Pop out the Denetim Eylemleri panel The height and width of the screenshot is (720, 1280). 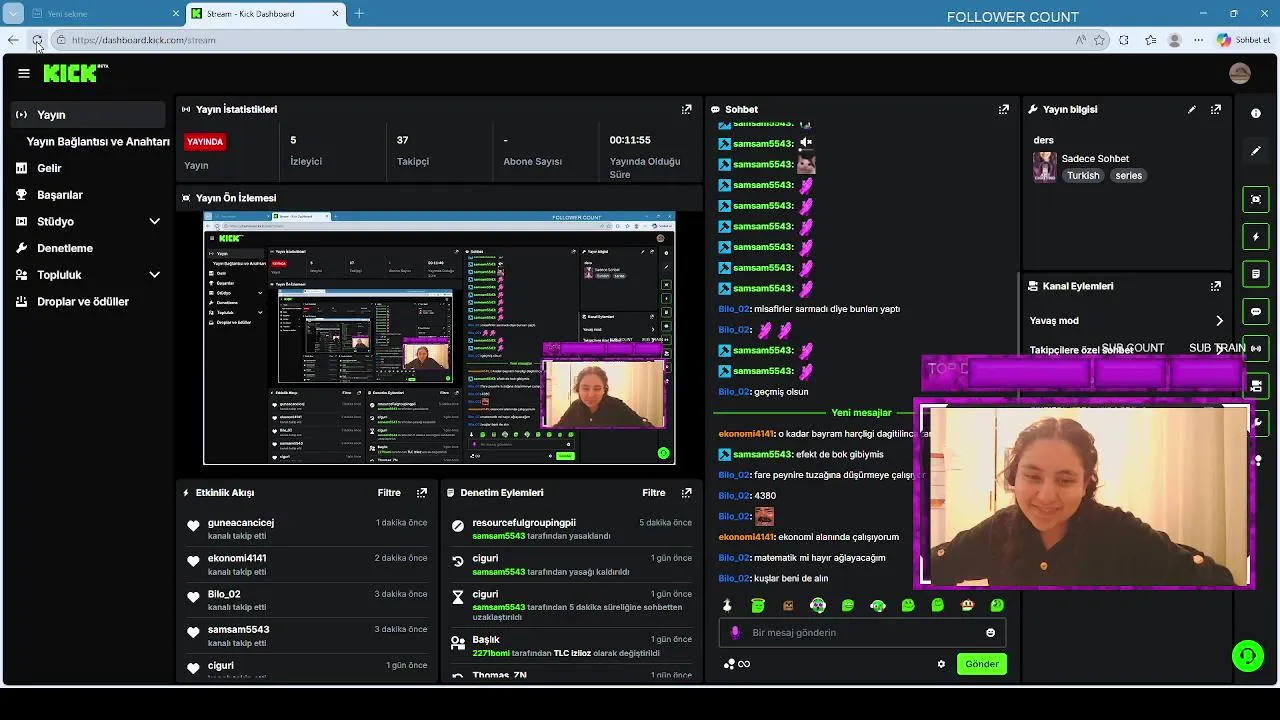coord(687,493)
